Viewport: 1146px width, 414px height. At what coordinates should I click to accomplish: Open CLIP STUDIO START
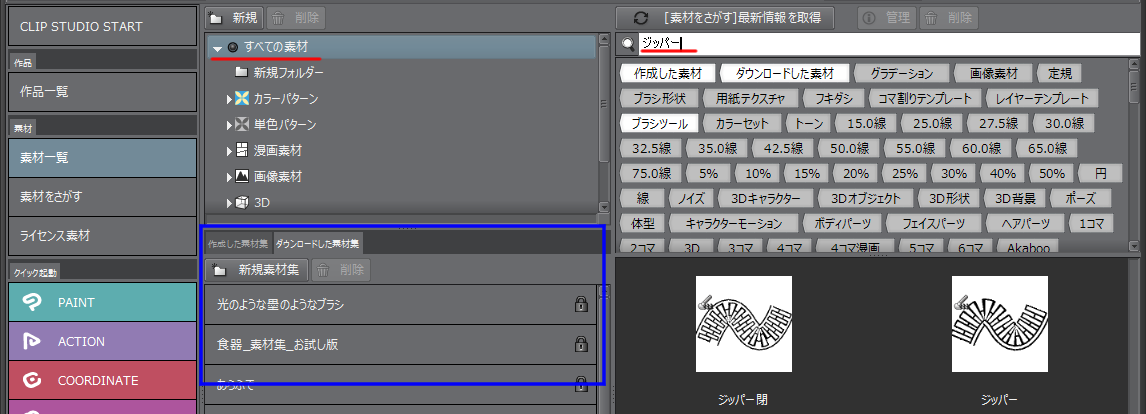click(102, 26)
